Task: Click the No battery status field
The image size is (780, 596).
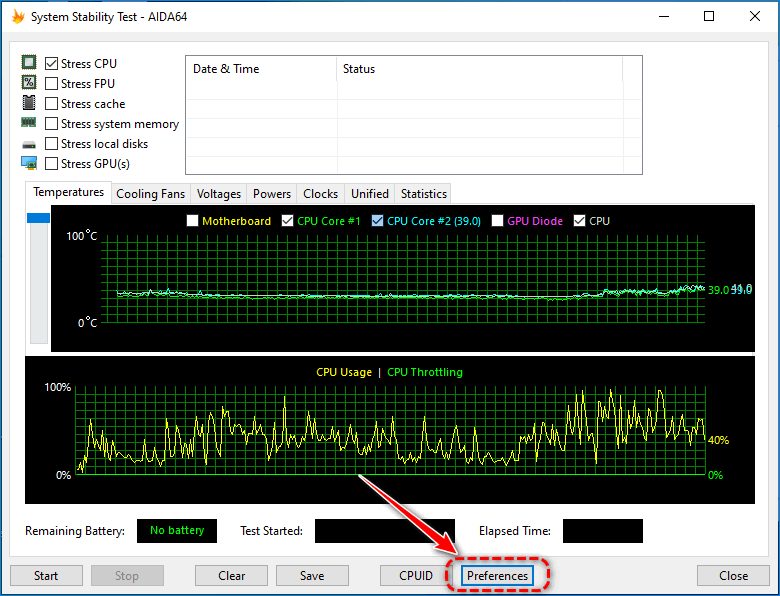Action: [x=177, y=530]
